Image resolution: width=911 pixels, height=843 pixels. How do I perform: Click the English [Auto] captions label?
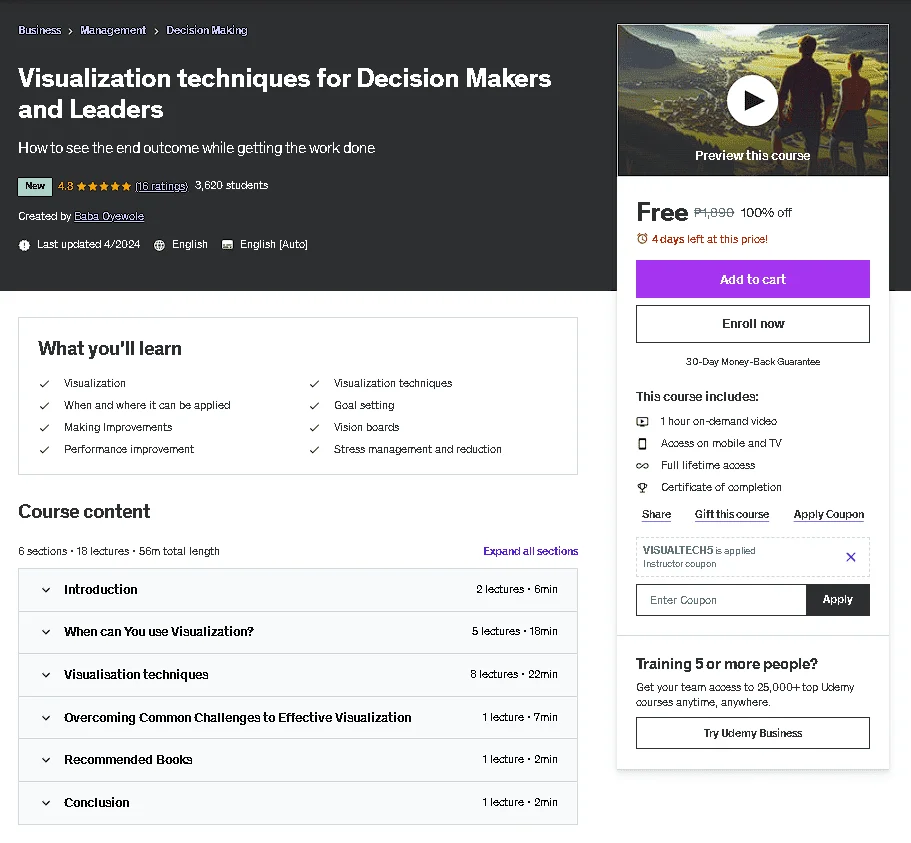tap(274, 245)
